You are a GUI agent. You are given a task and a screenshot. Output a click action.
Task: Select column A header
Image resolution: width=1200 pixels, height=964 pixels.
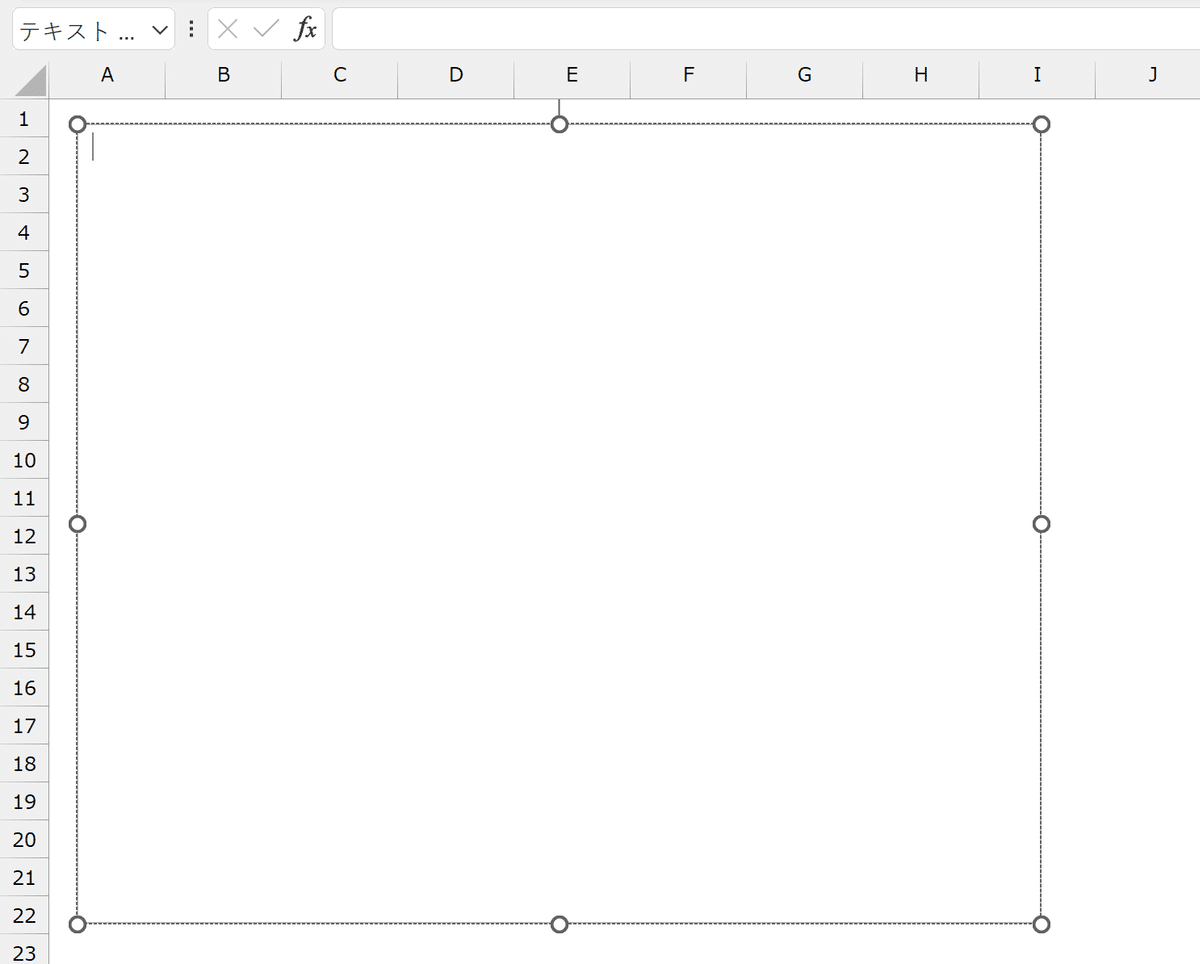[108, 75]
